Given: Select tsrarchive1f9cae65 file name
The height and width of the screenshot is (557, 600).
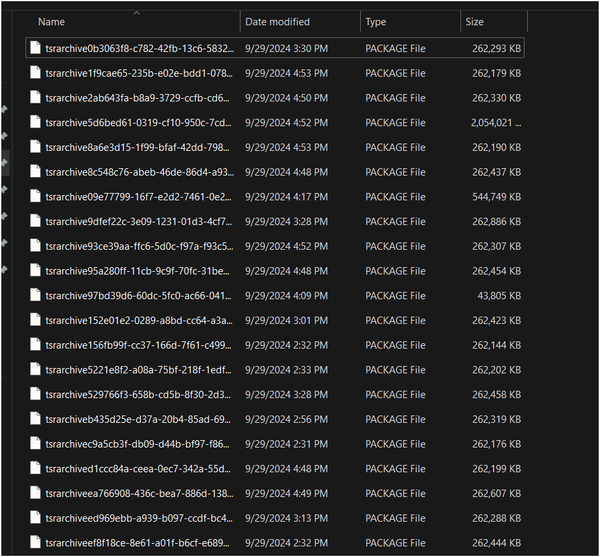Looking at the screenshot, I should 139,73.
